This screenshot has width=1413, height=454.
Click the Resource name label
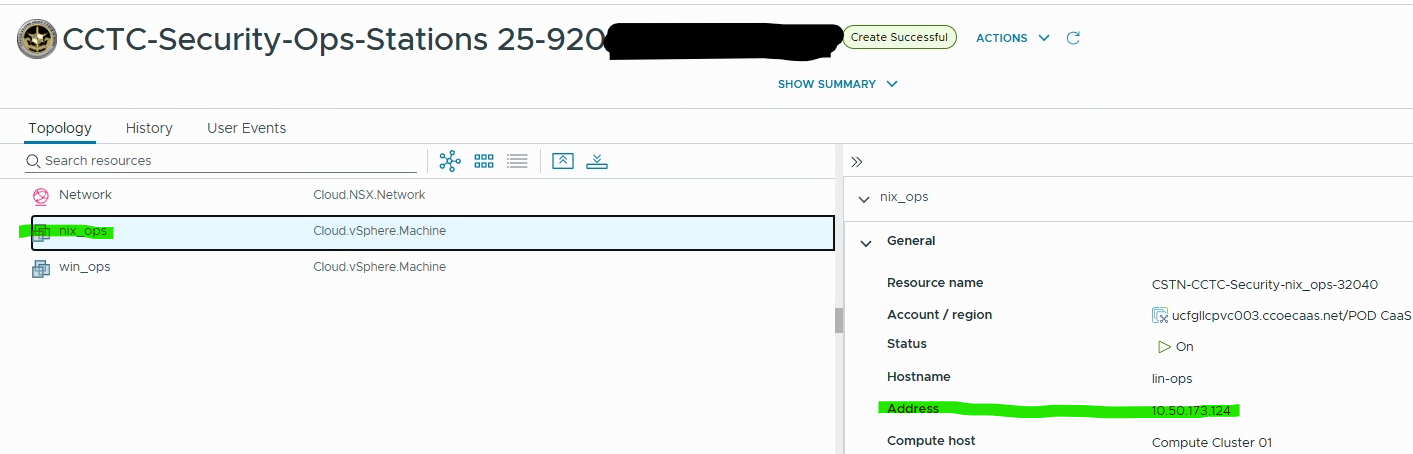pyautogui.click(x=935, y=283)
